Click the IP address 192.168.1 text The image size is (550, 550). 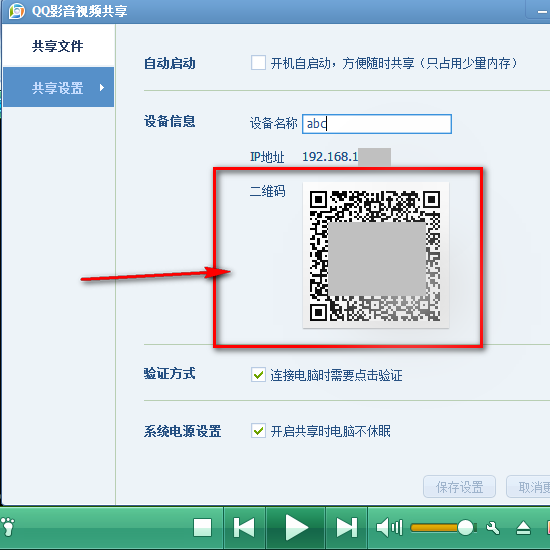(330, 157)
